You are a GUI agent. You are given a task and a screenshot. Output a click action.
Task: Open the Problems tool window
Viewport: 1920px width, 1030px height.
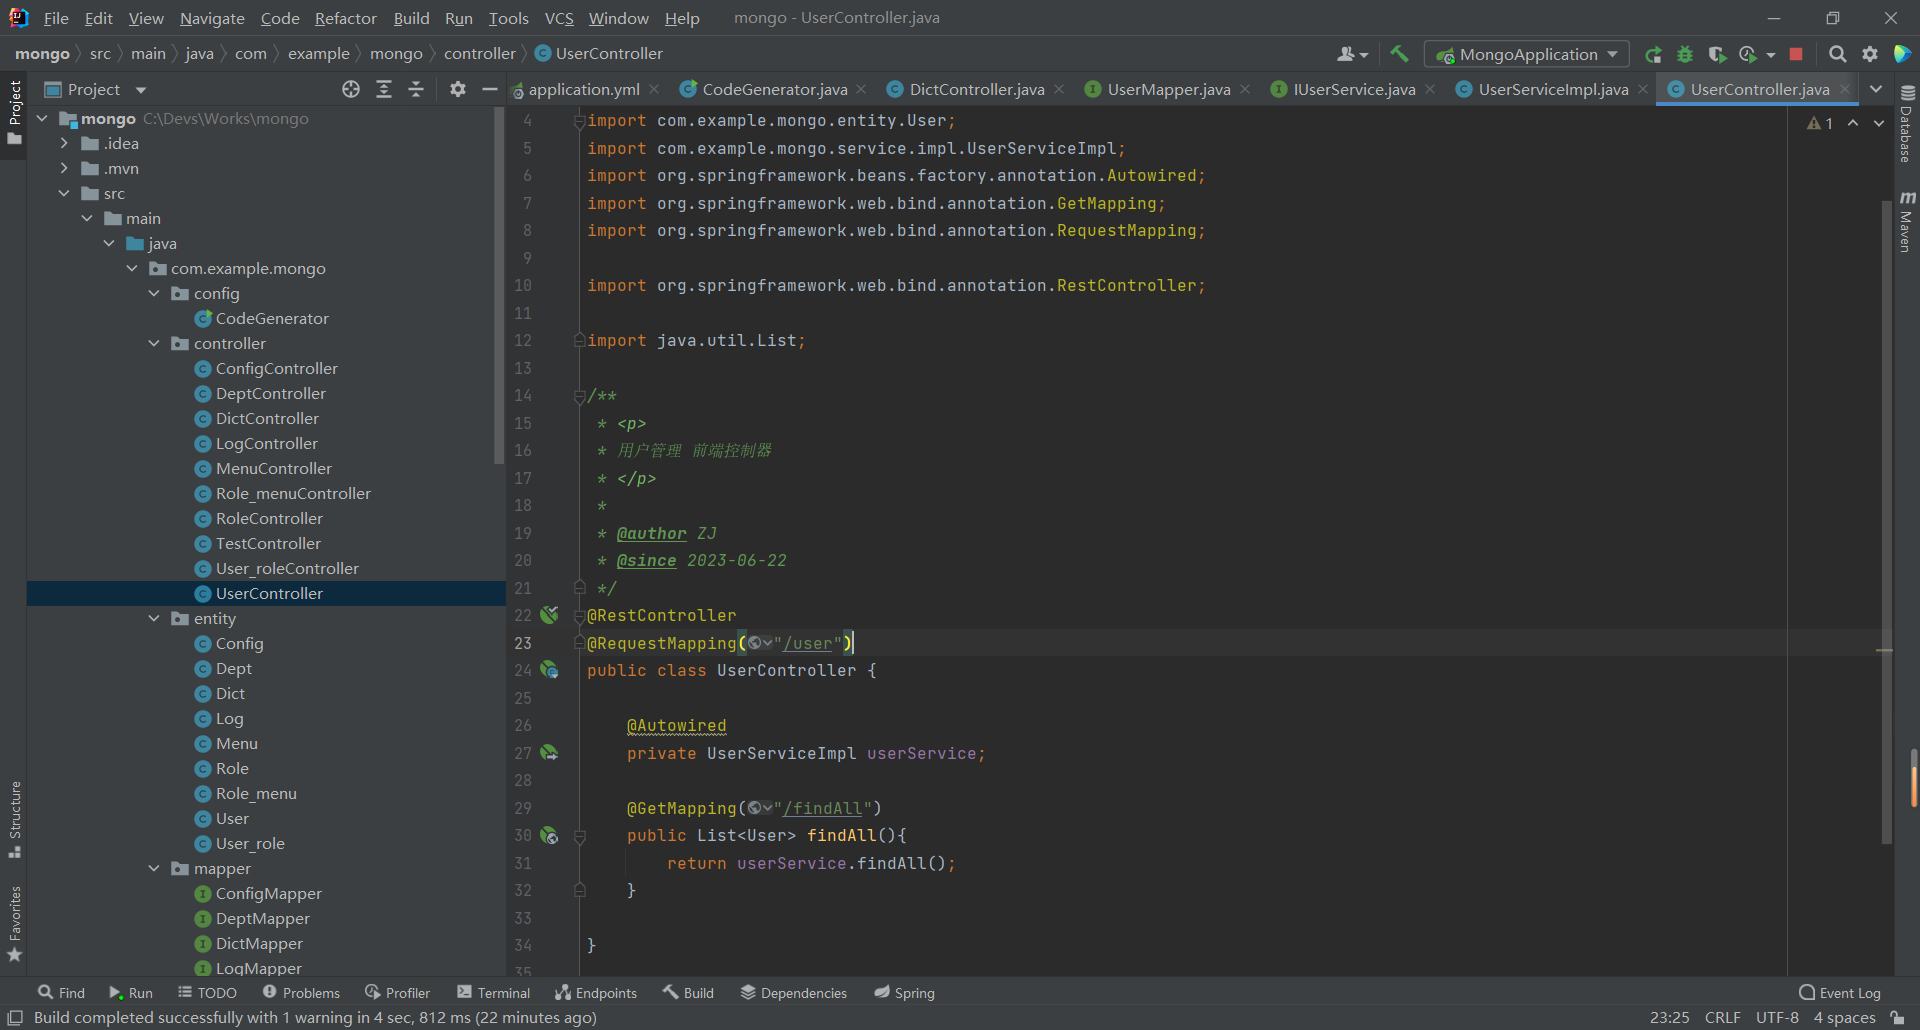point(301,992)
